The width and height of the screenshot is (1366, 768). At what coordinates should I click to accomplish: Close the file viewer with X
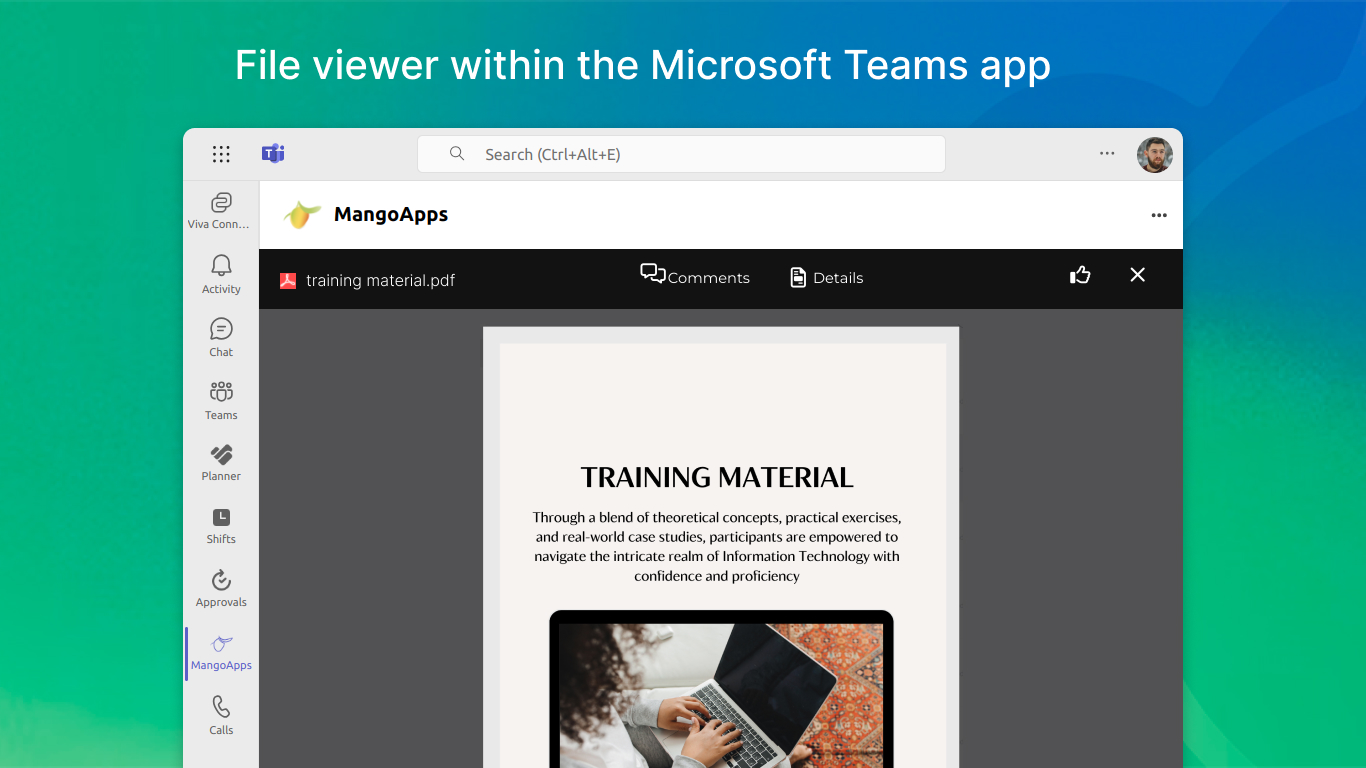(x=1137, y=275)
